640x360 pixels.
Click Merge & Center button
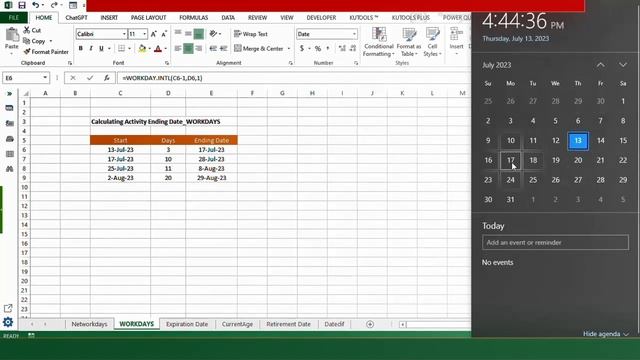tap(259, 49)
